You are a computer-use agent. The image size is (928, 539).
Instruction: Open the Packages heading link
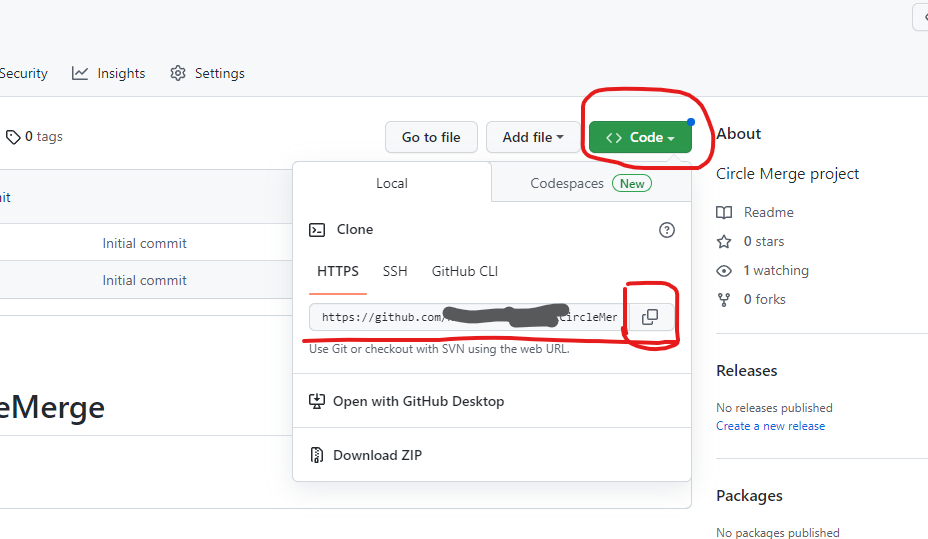tap(749, 496)
